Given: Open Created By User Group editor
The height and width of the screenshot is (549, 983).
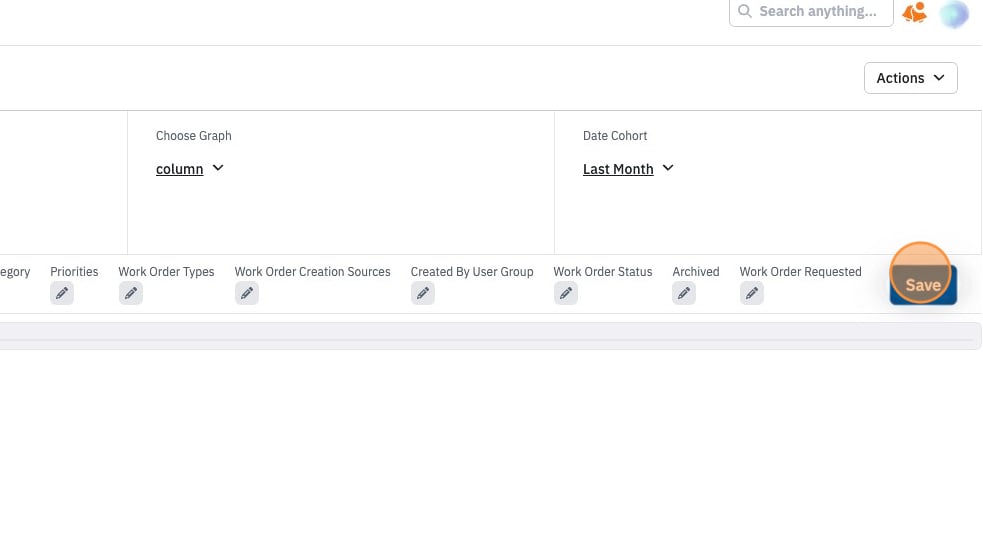Looking at the screenshot, I should click(423, 293).
